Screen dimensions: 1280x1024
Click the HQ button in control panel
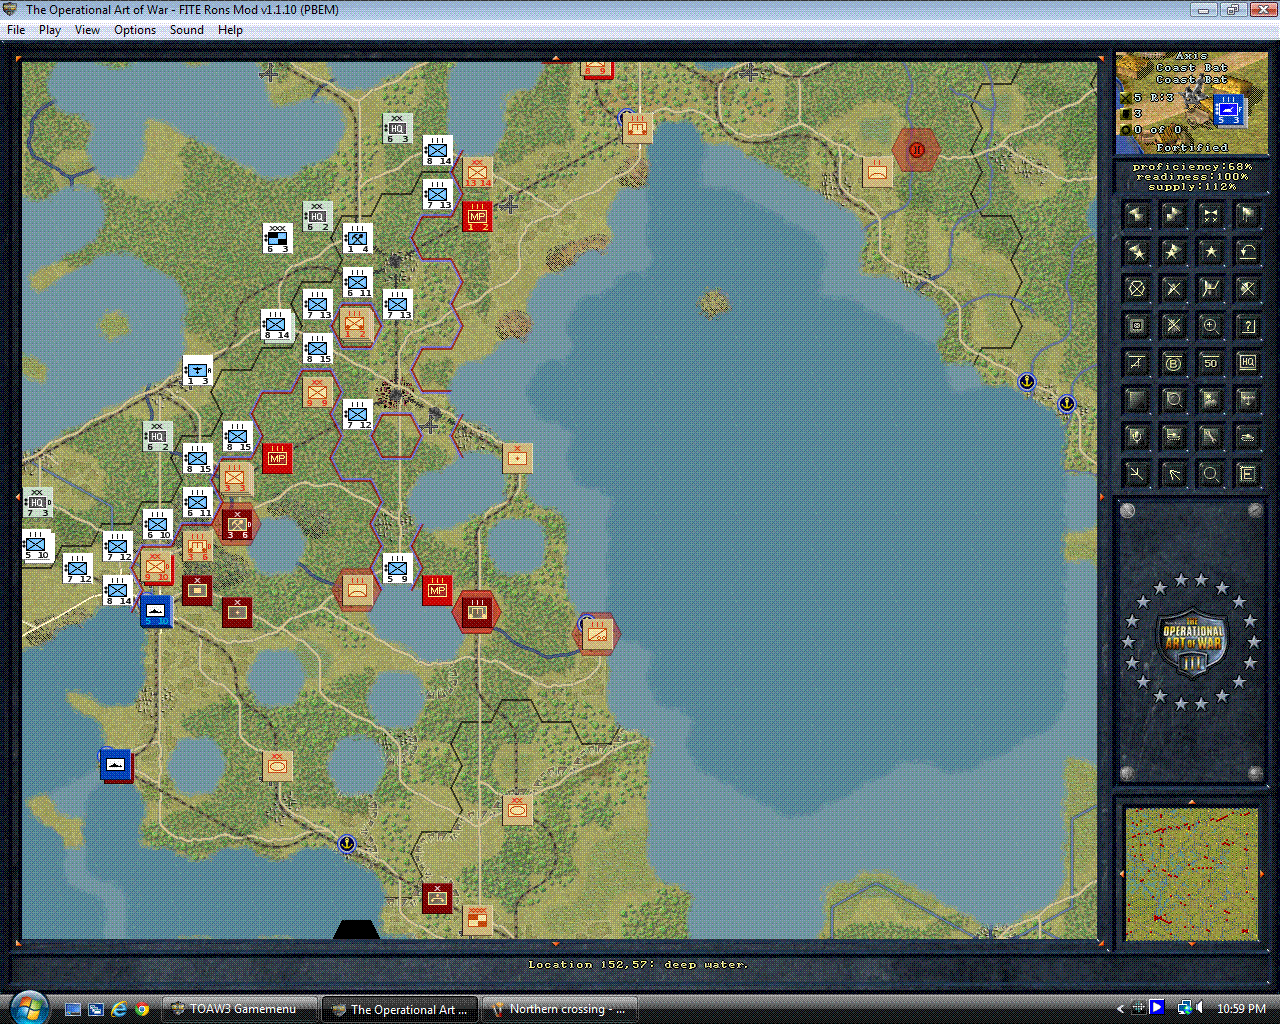pyautogui.click(x=1247, y=363)
